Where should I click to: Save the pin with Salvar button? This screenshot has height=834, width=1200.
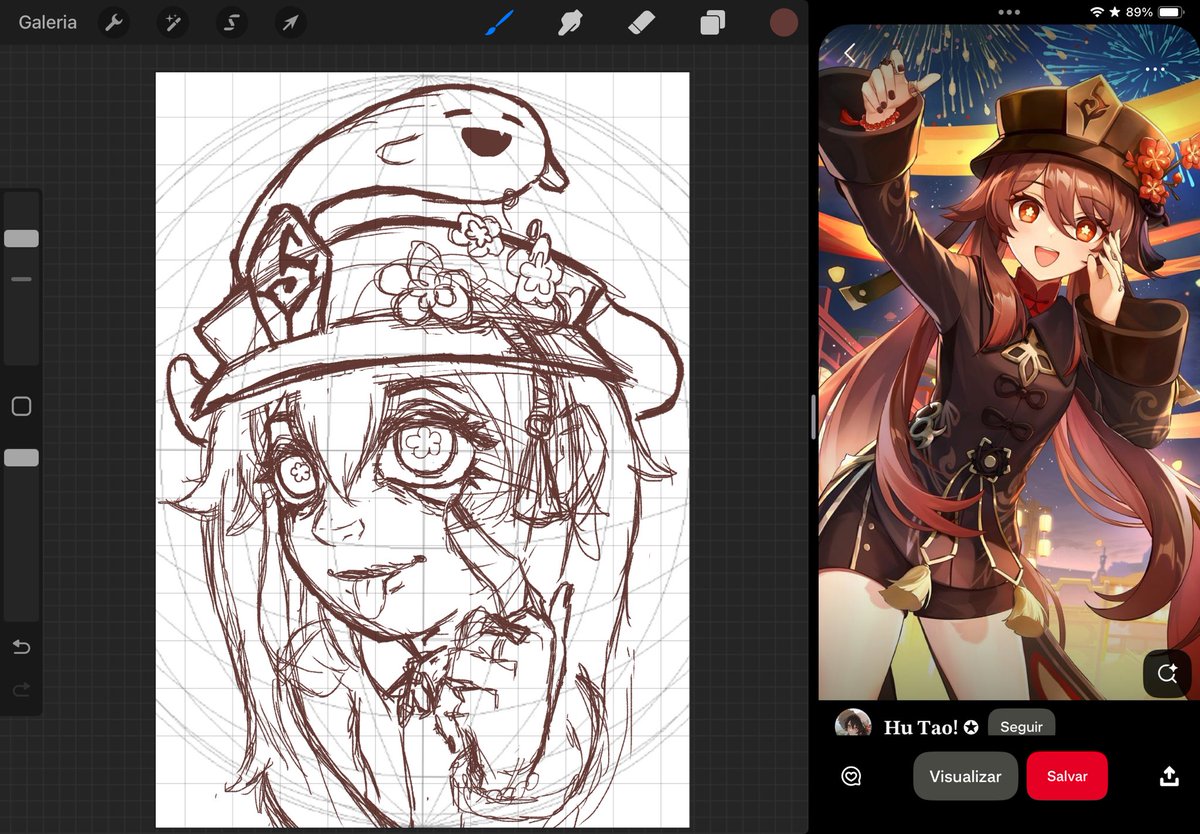pyautogui.click(x=1067, y=776)
